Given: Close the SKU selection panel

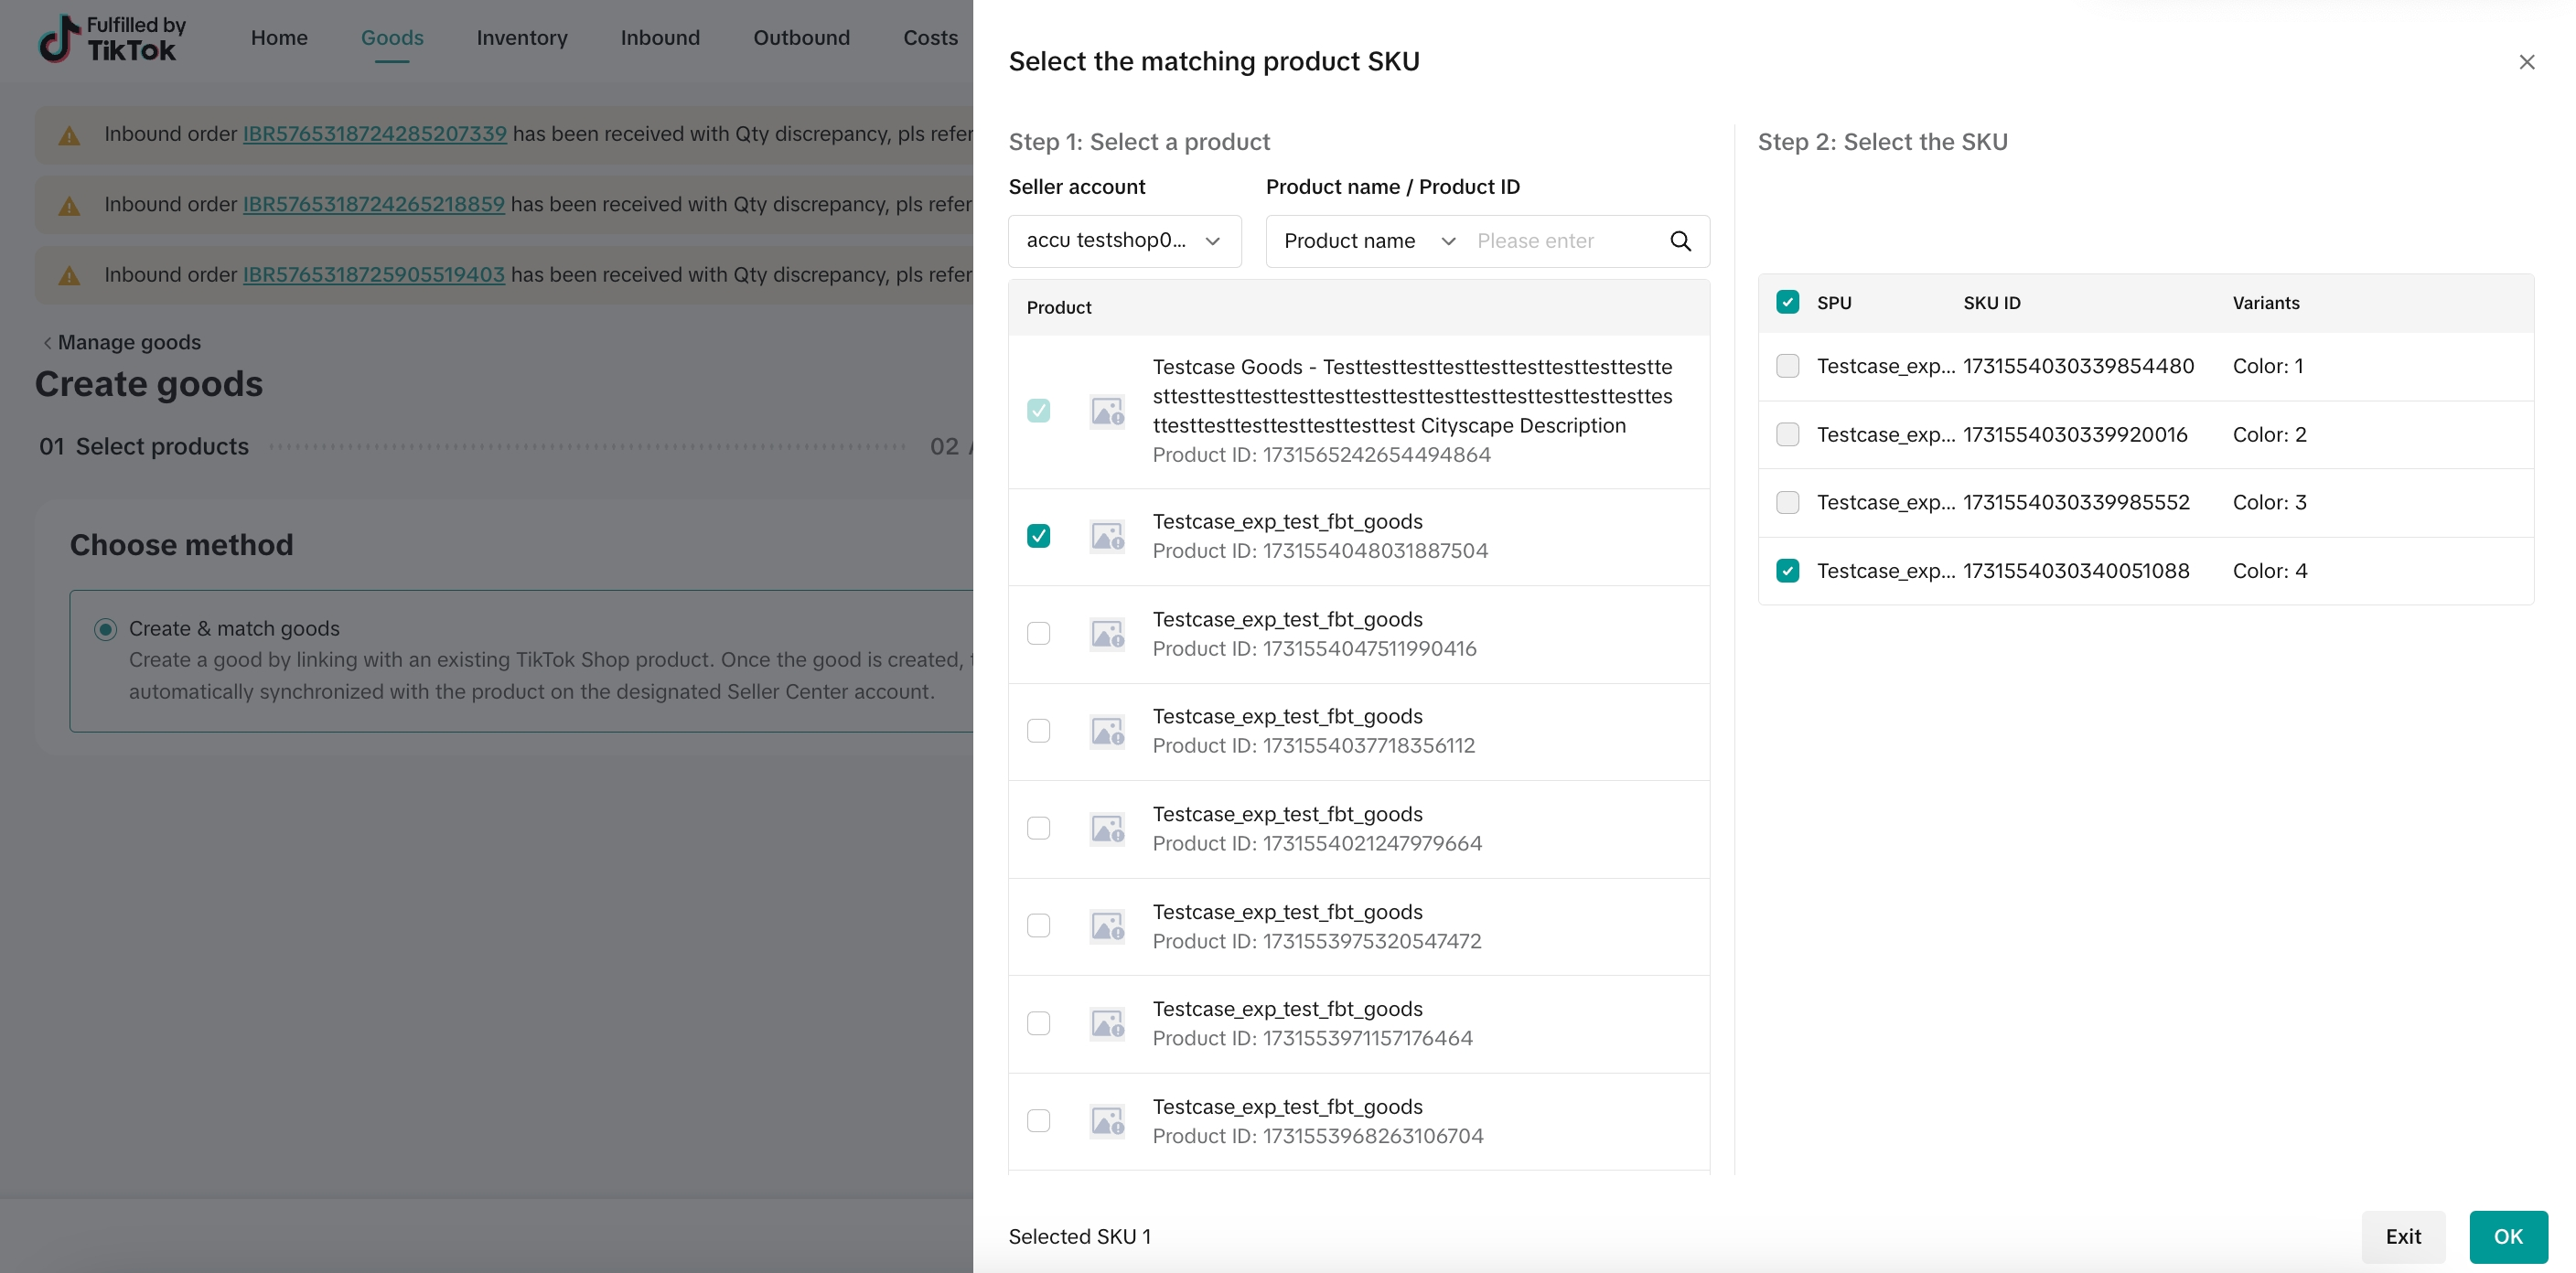Looking at the screenshot, I should click(2526, 62).
